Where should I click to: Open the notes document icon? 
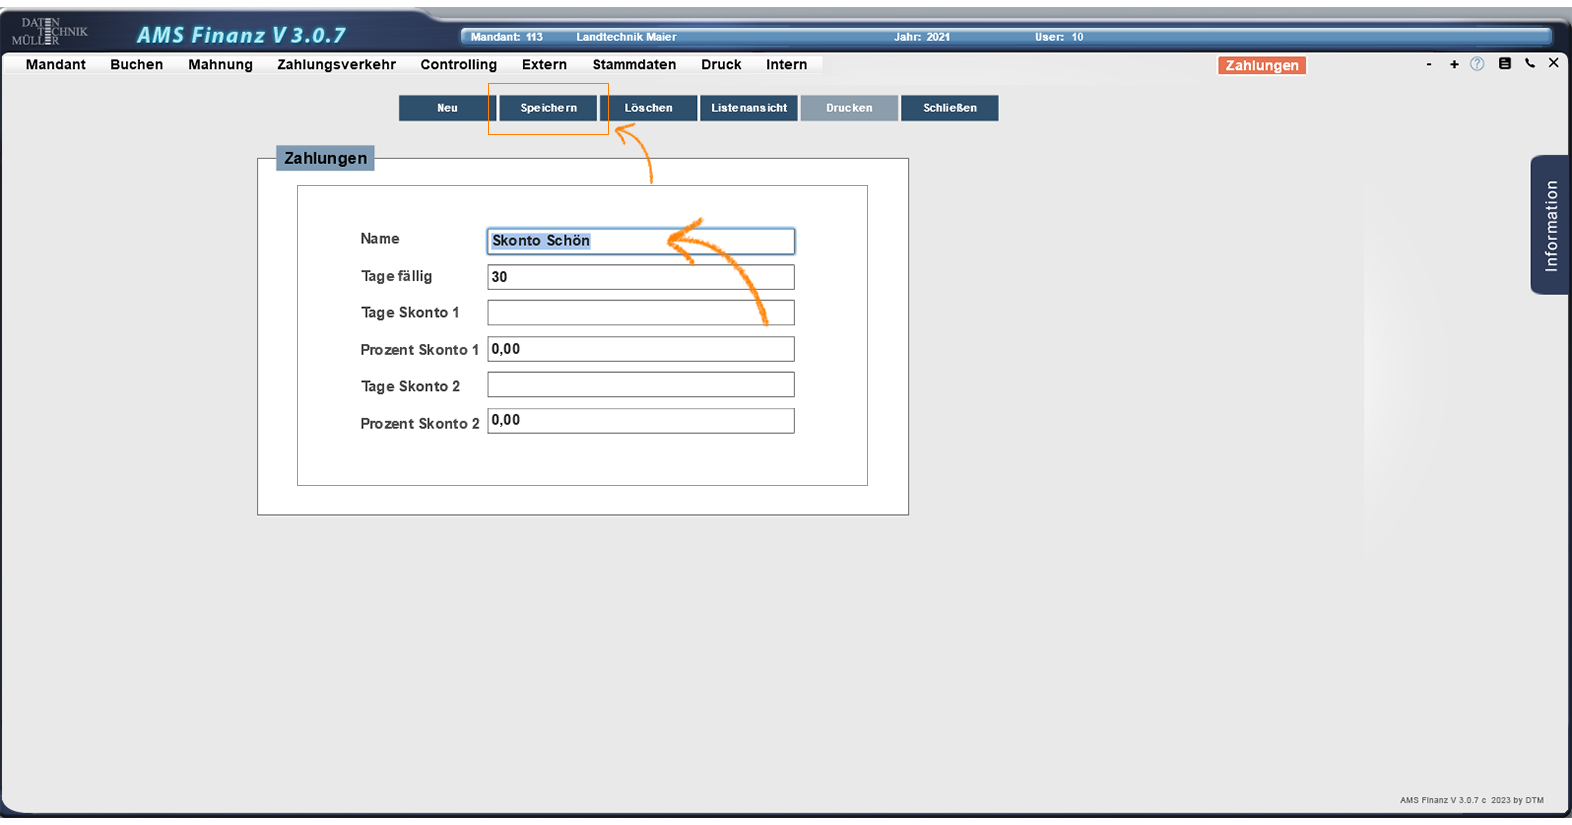click(1504, 63)
